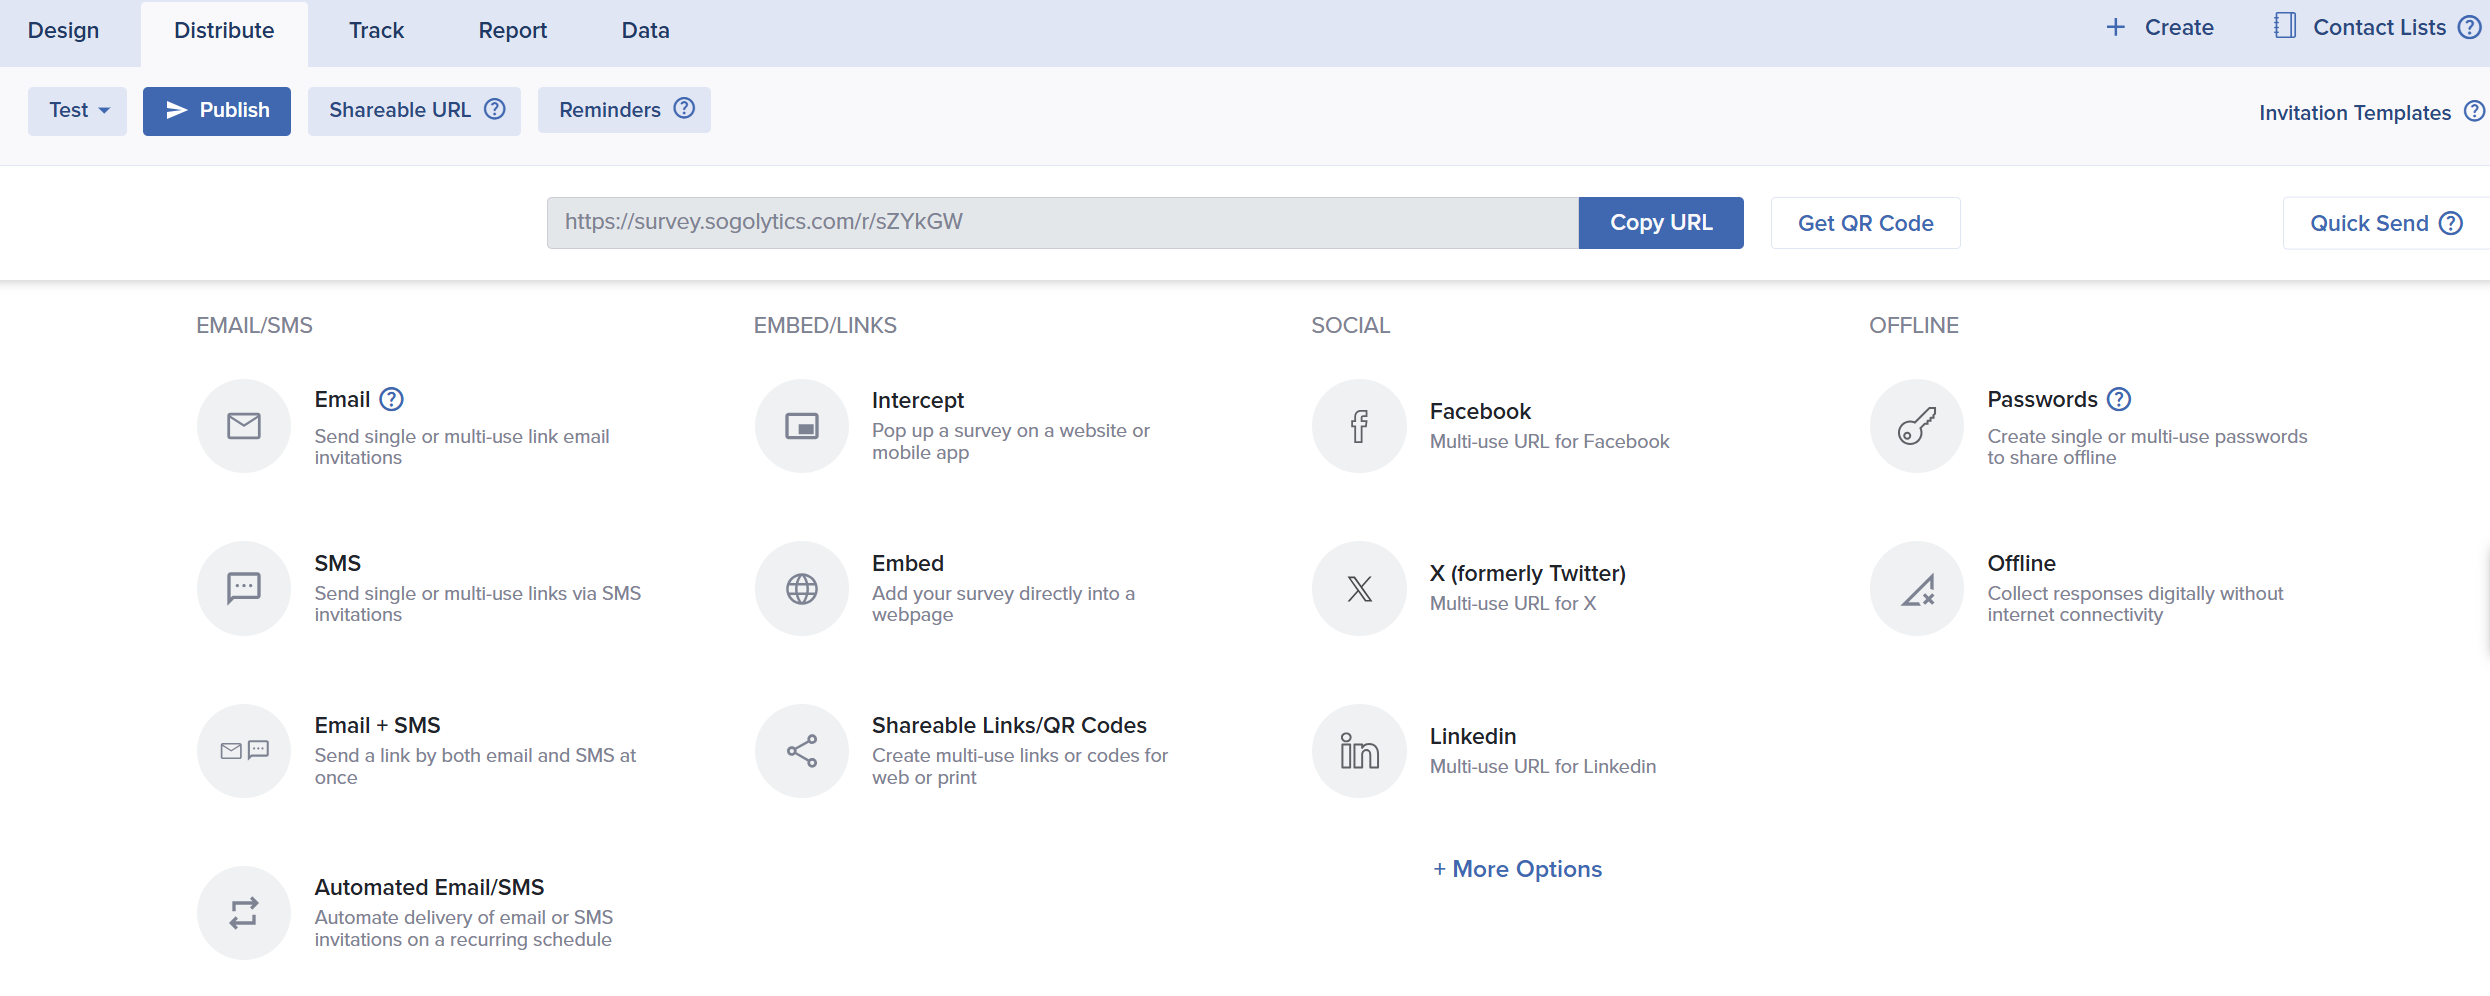The height and width of the screenshot is (996, 2490).
Task: Click the Linkedin icon
Action: coord(1359,750)
